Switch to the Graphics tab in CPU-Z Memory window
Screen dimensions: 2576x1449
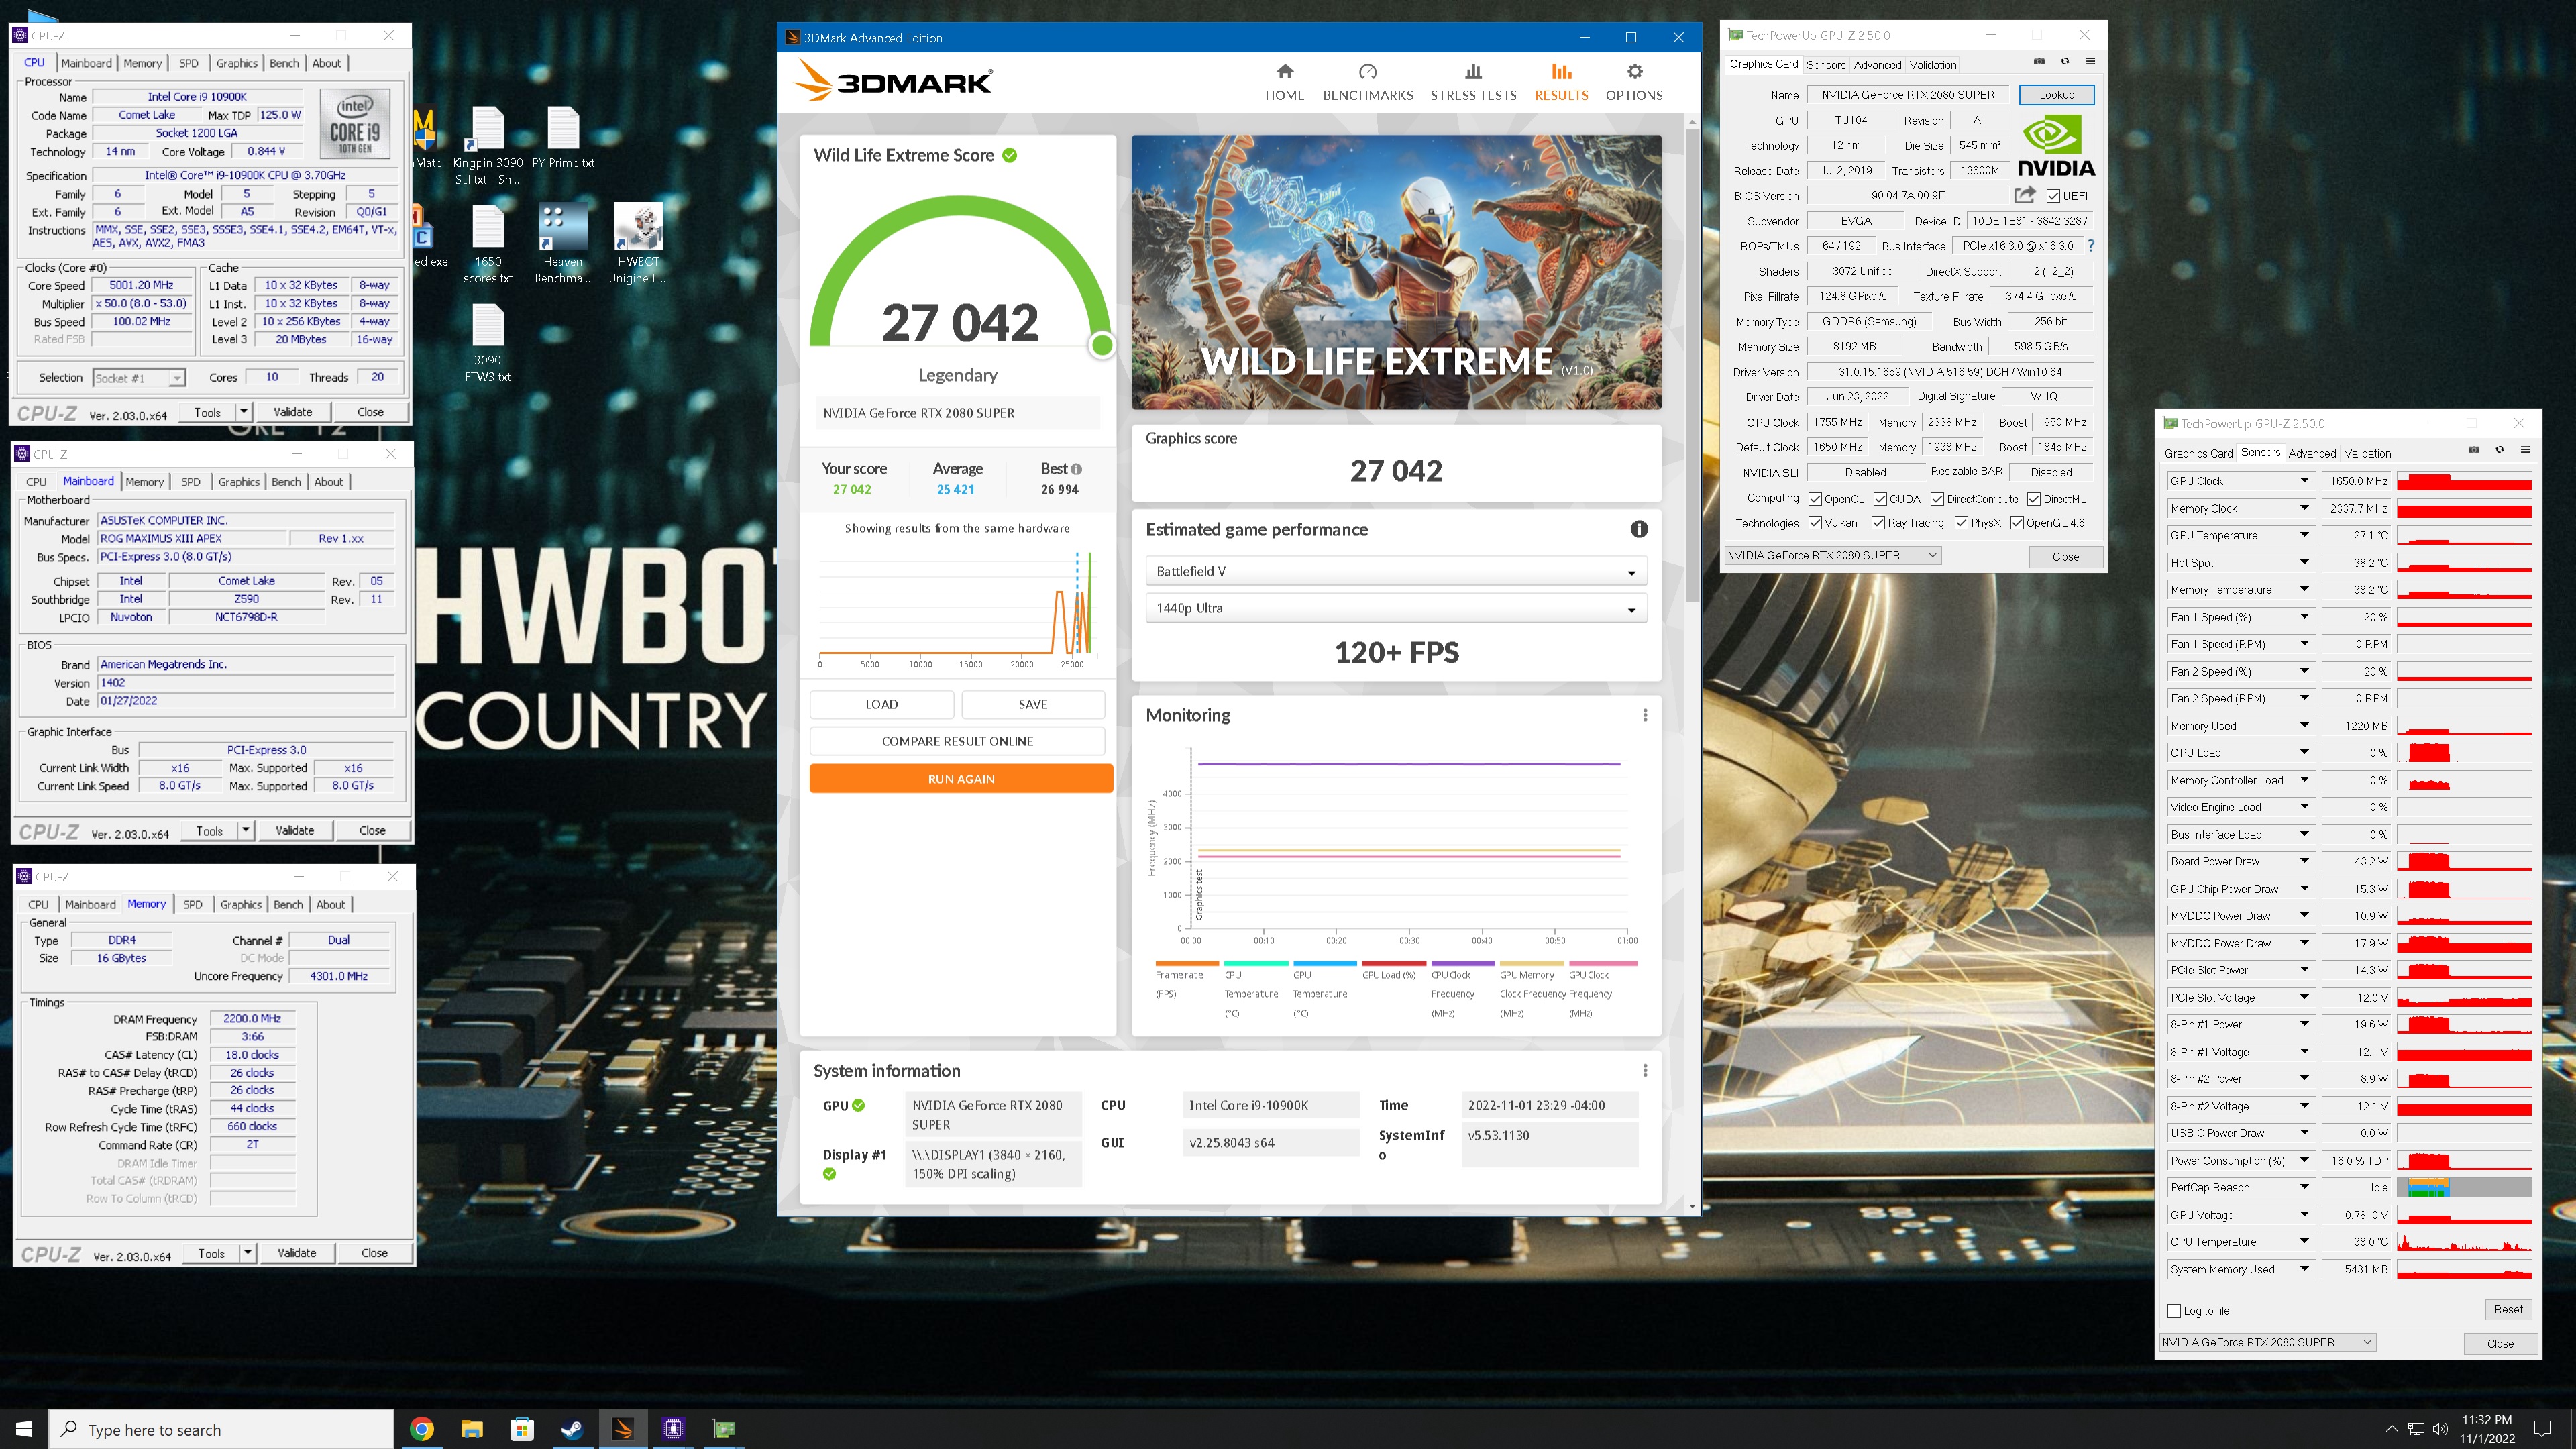tap(241, 905)
